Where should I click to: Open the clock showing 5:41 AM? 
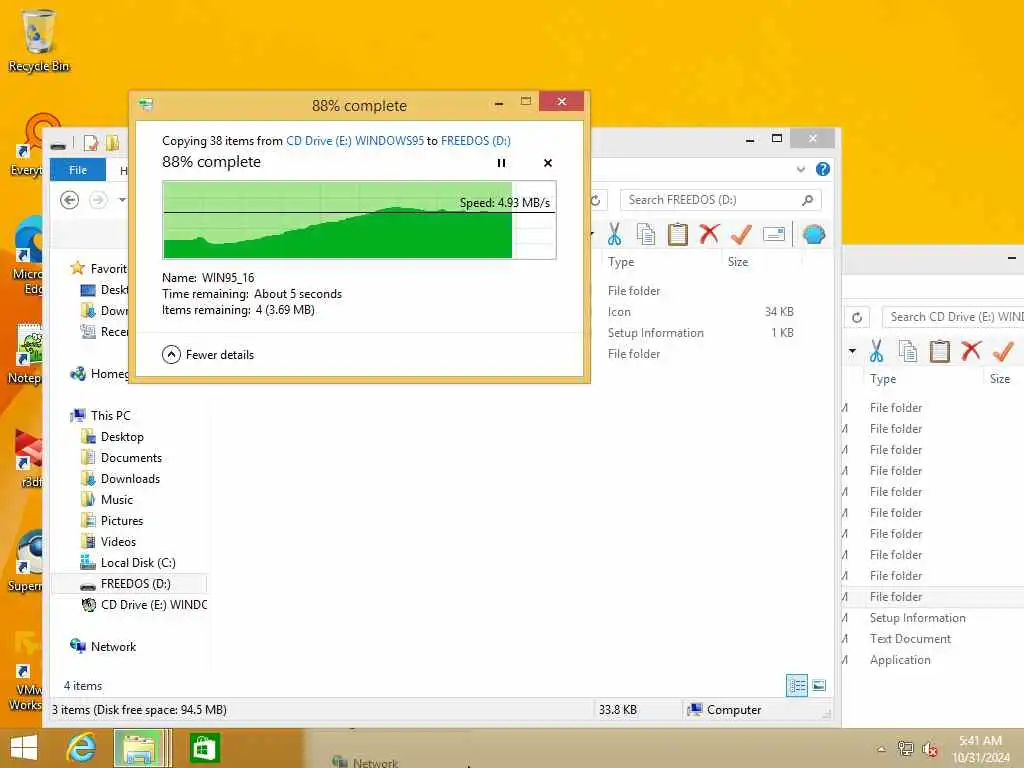[980, 749]
